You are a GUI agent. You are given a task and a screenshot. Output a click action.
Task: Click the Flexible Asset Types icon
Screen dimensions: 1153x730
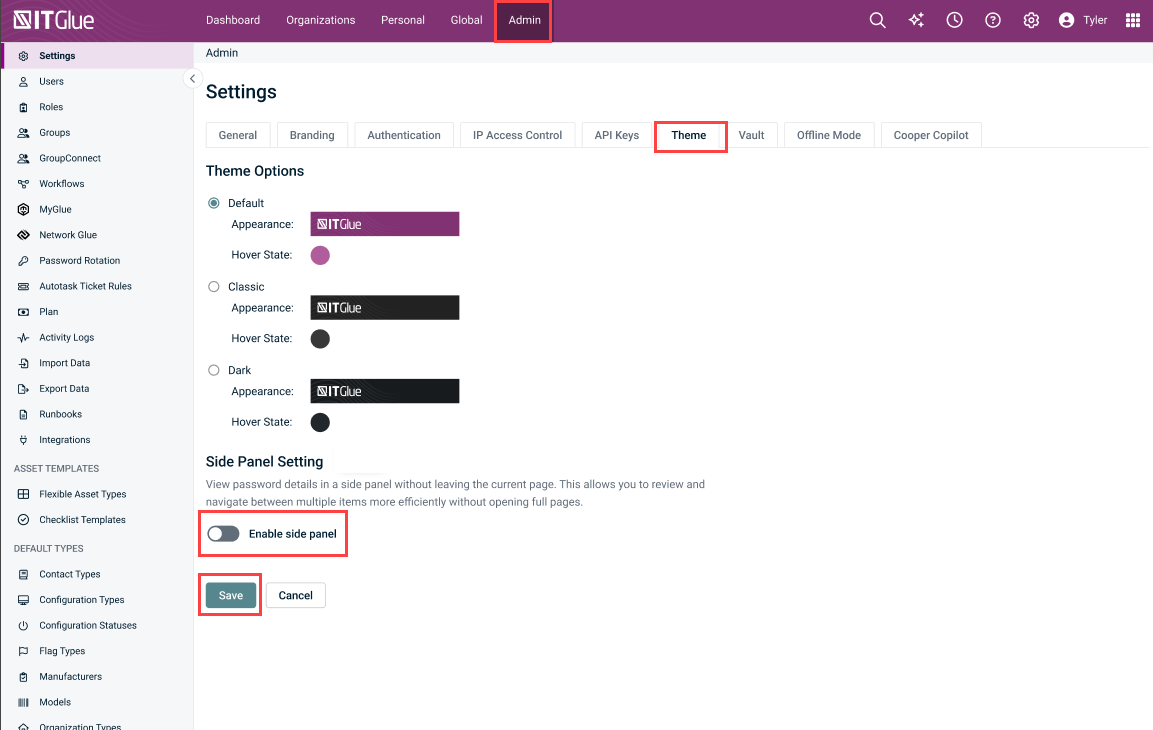click(x=24, y=494)
